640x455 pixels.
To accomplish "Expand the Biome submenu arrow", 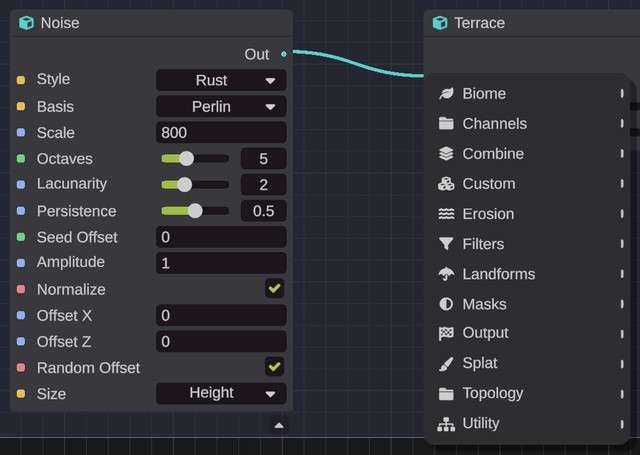I will click(x=622, y=93).
